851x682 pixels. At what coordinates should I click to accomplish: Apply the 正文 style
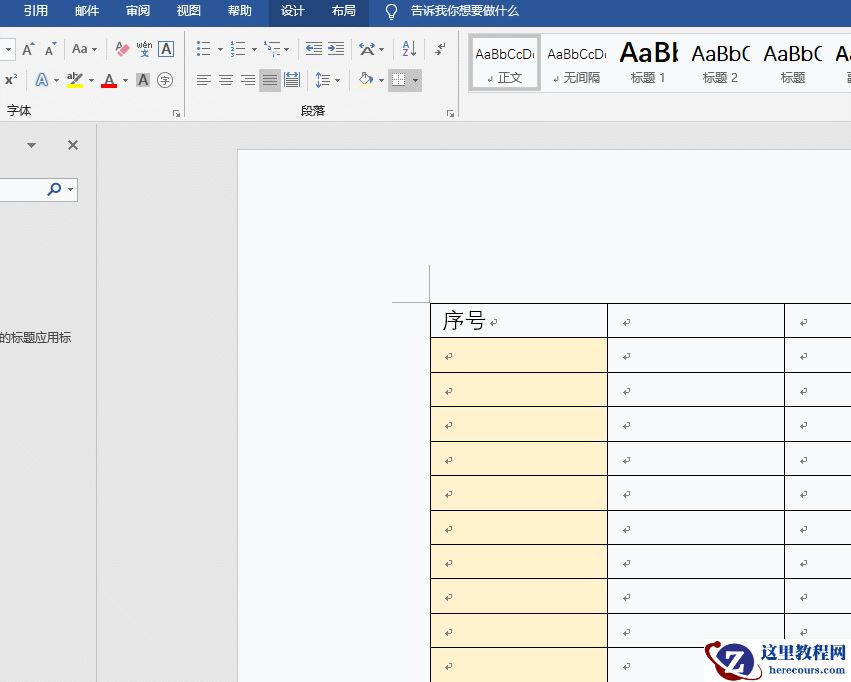(504, 62)
